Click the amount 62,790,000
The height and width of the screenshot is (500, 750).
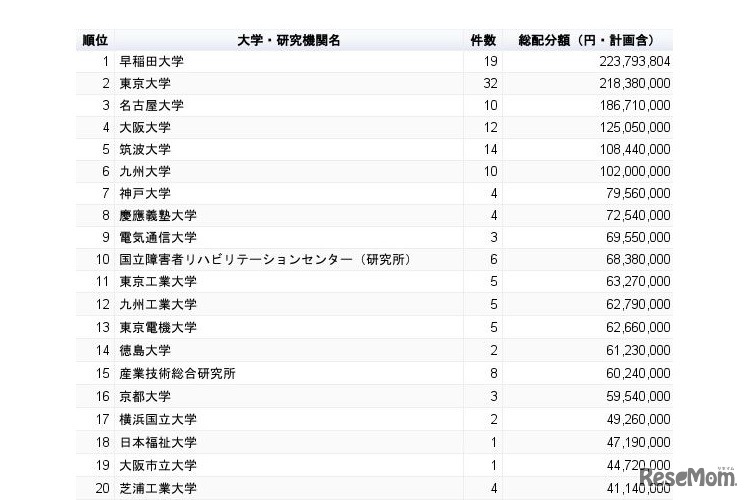[638, 304]
